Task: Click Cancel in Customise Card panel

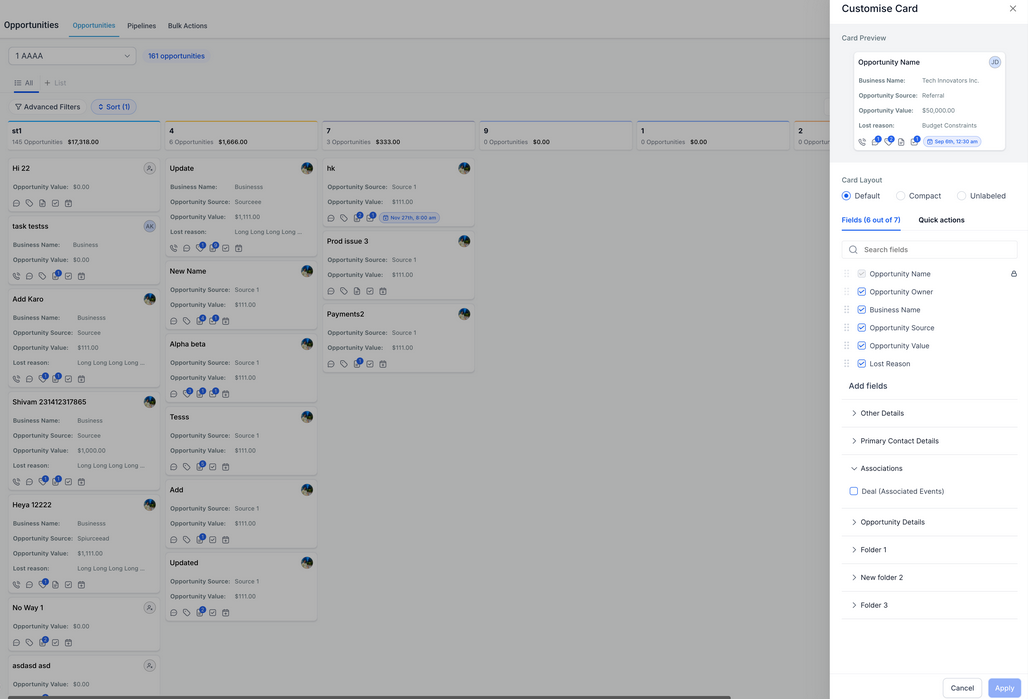Action: click(962, 688)
